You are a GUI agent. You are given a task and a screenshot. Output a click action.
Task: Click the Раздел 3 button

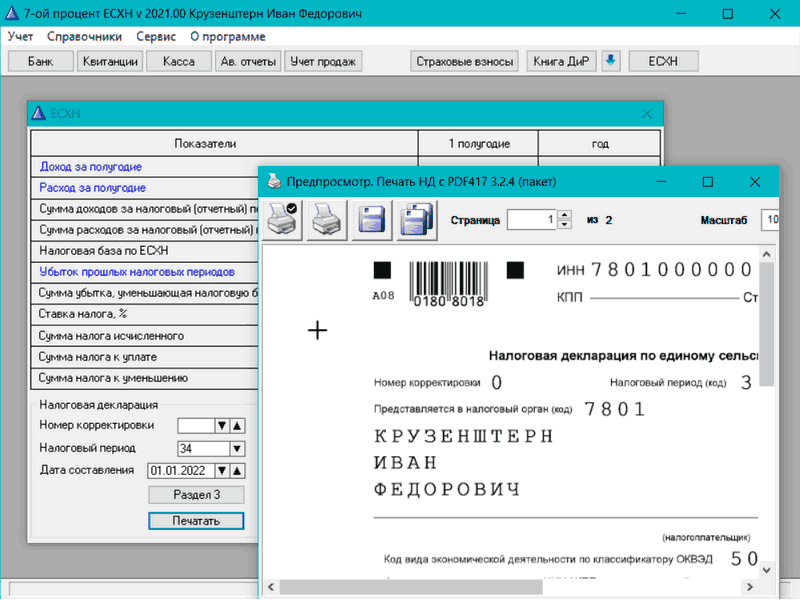195,495
